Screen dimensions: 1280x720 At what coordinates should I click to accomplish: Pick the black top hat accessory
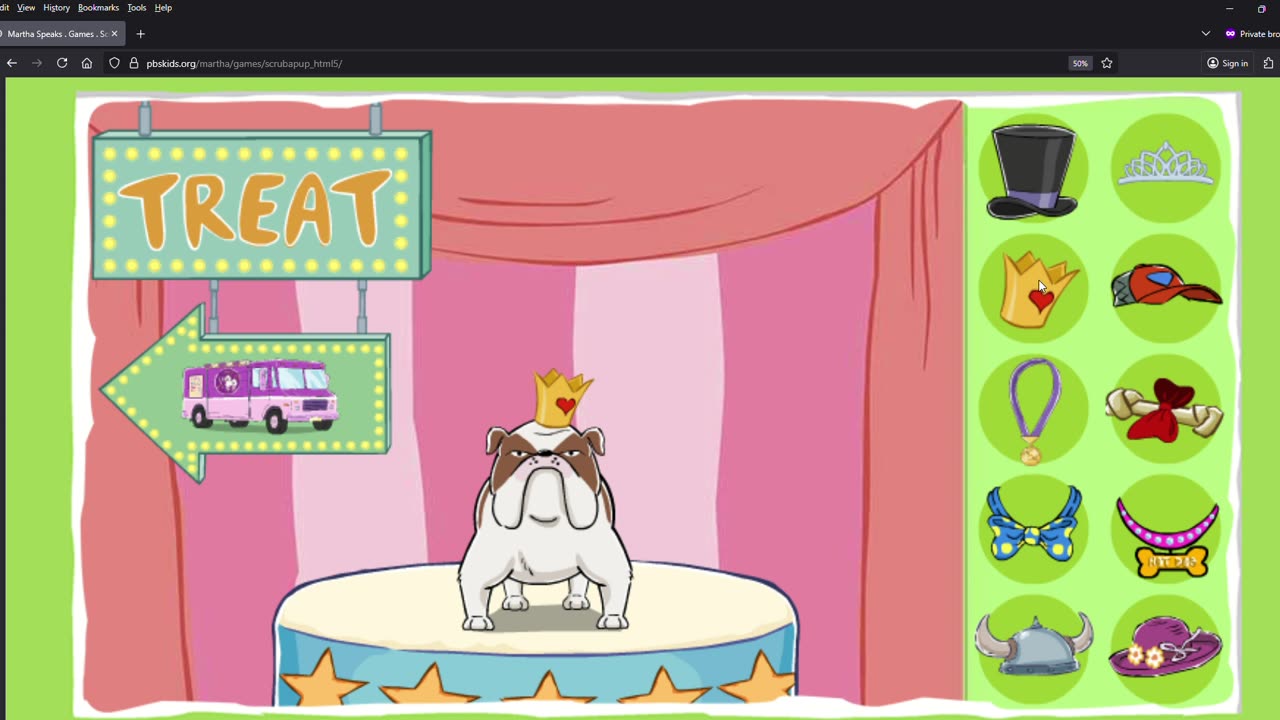[1033, 170]
